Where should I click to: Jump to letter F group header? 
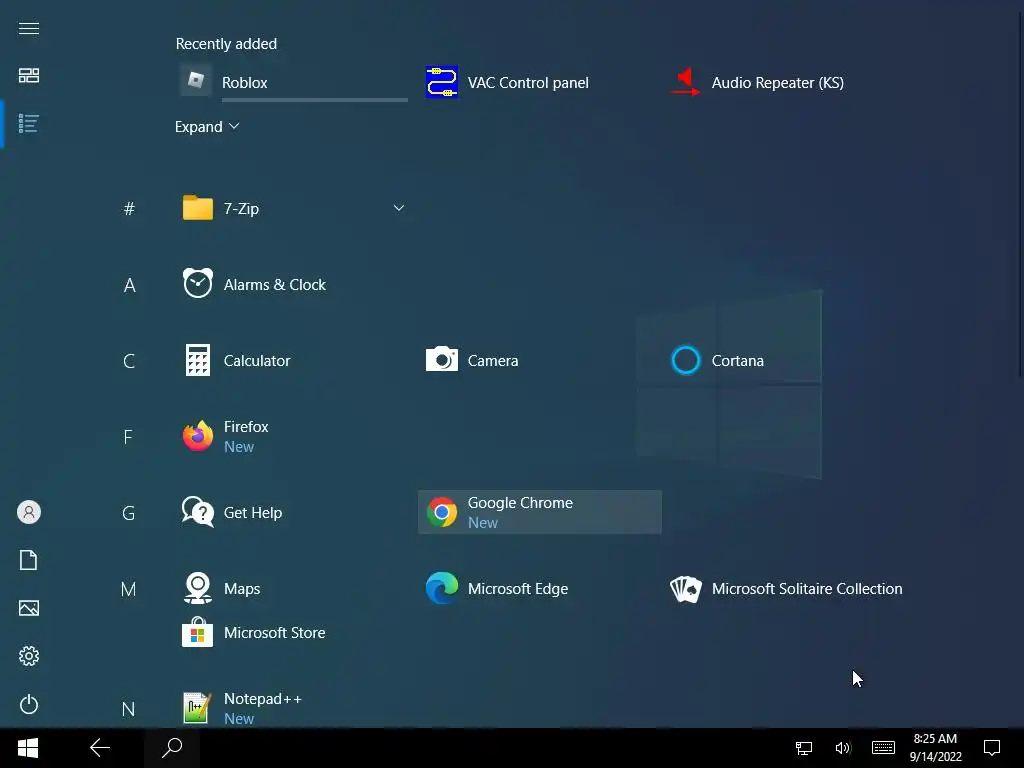[x=128, y=436]
